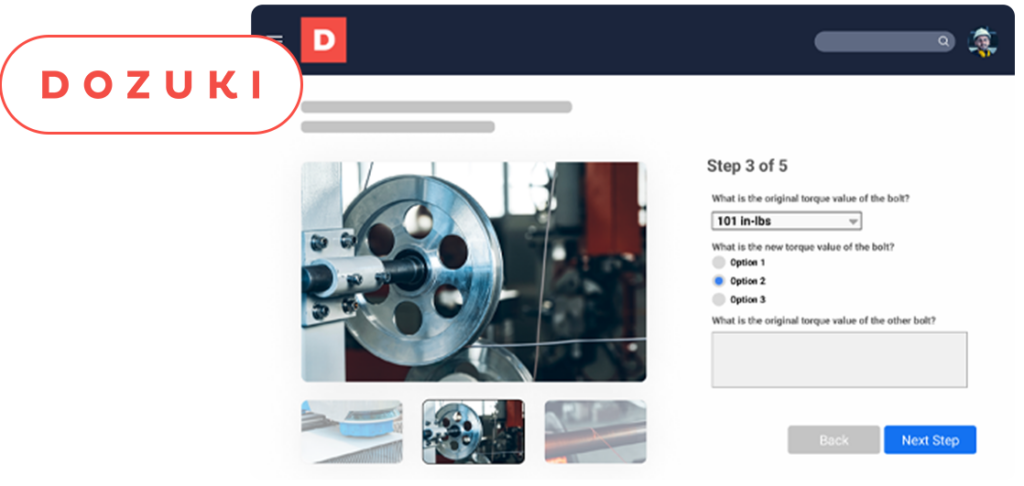This screenshot has width=1024, height=486.
Task: Select the middle pulley wheel thumbnail
Action: tap(473, 431)
